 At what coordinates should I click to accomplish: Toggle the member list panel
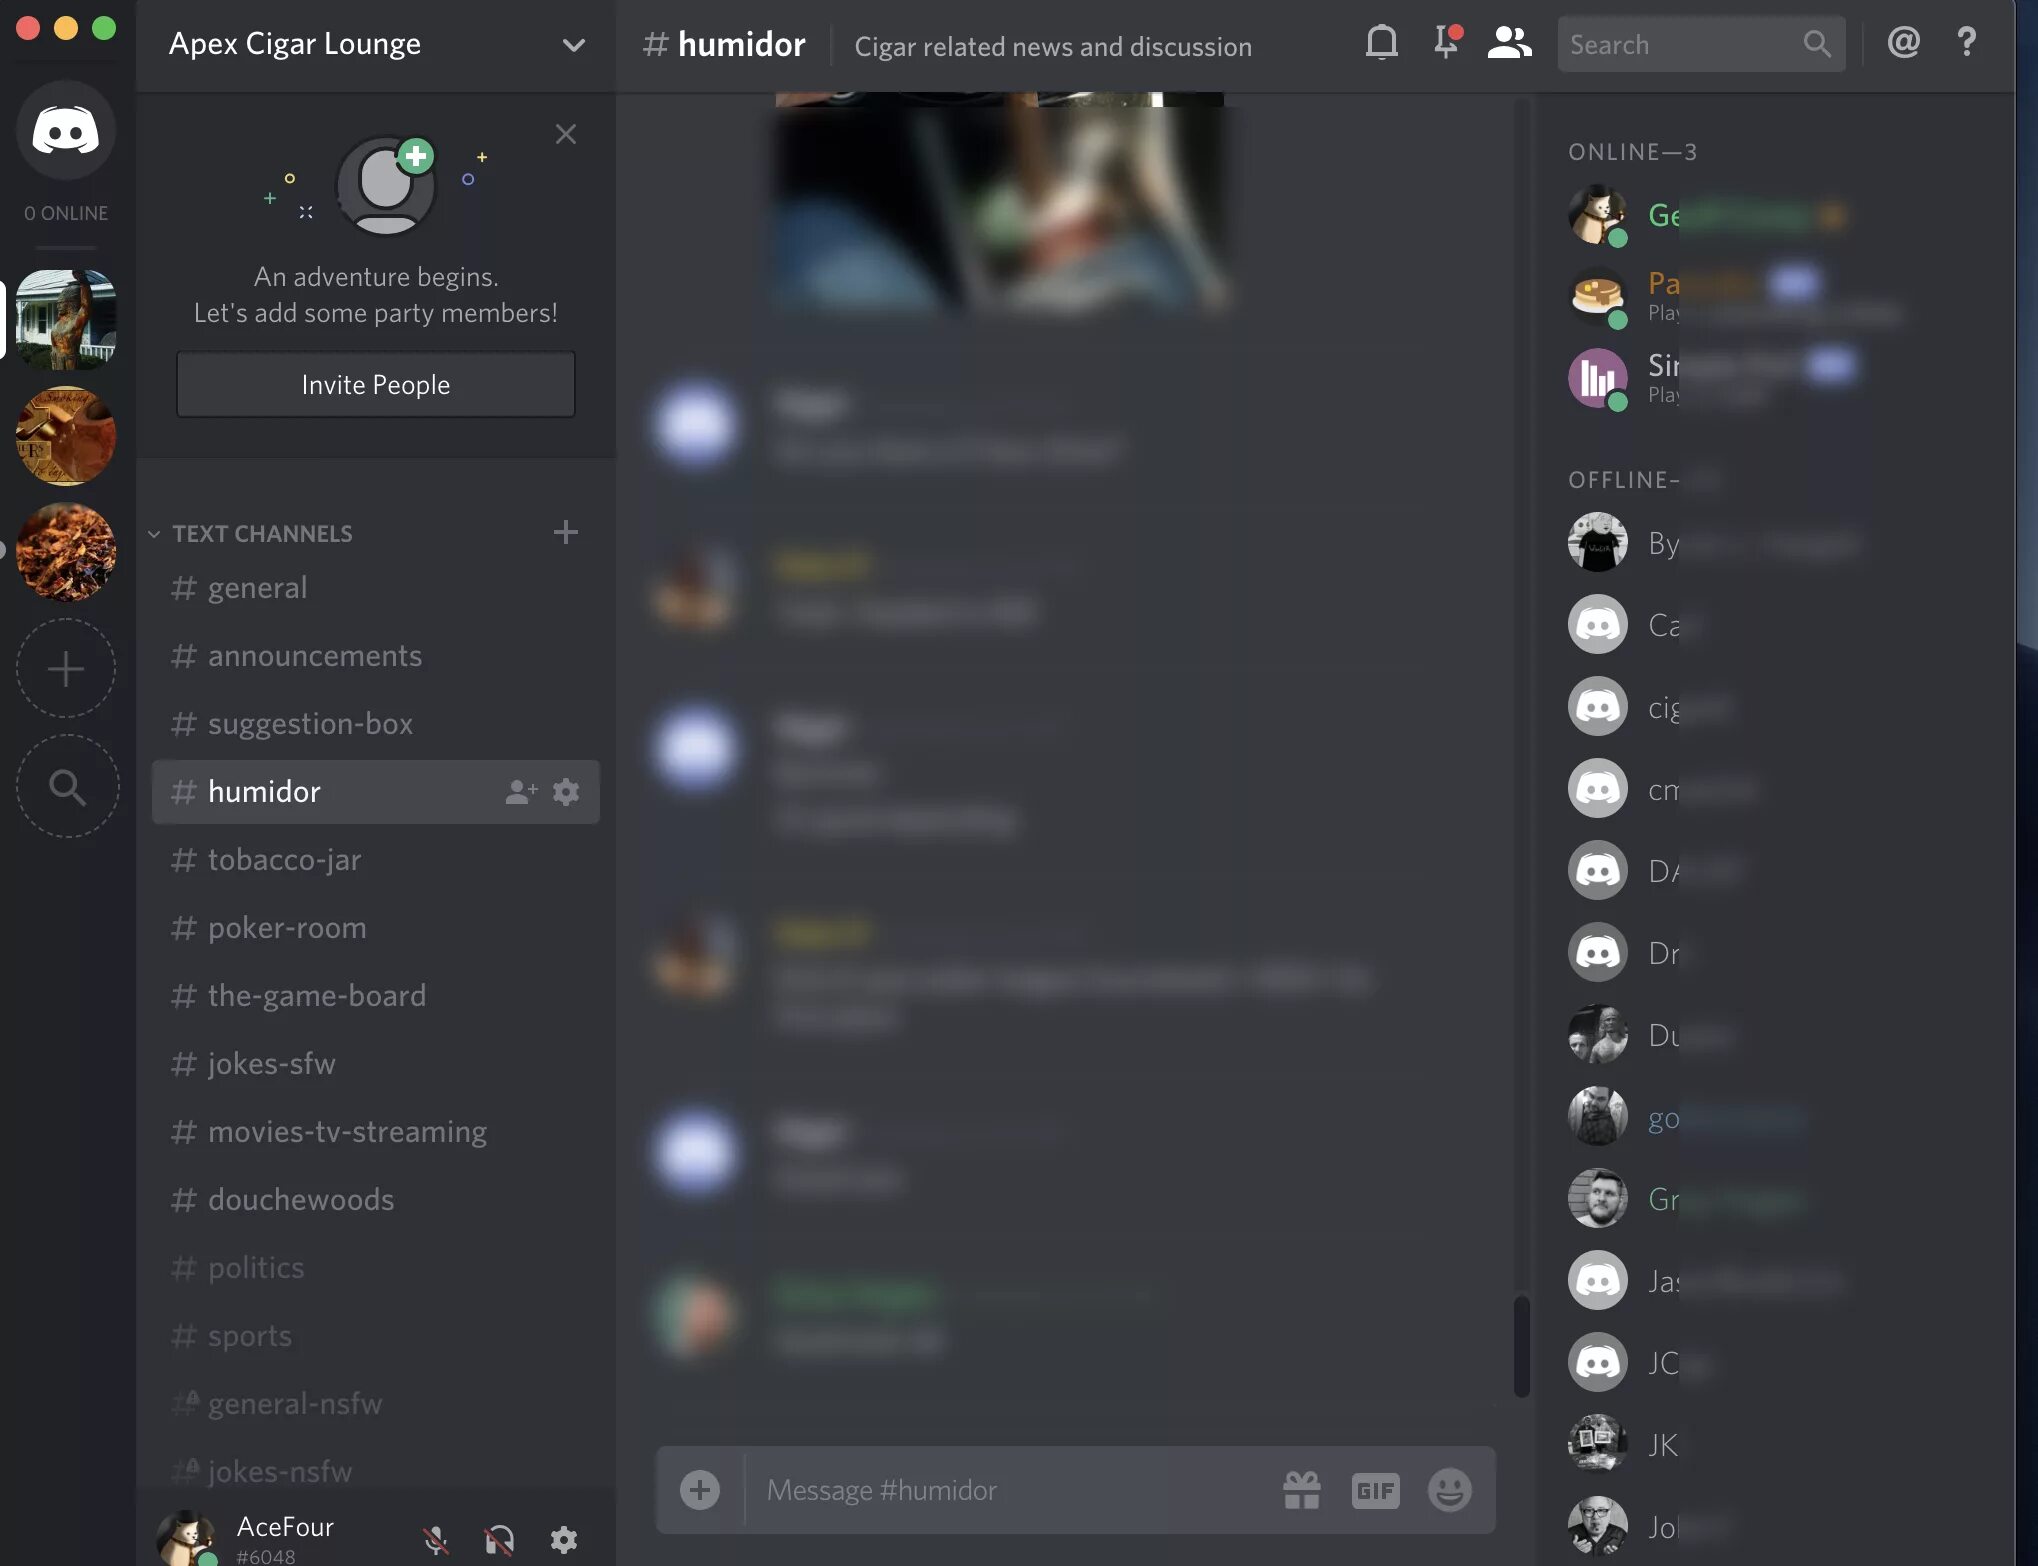(1509, 43)
